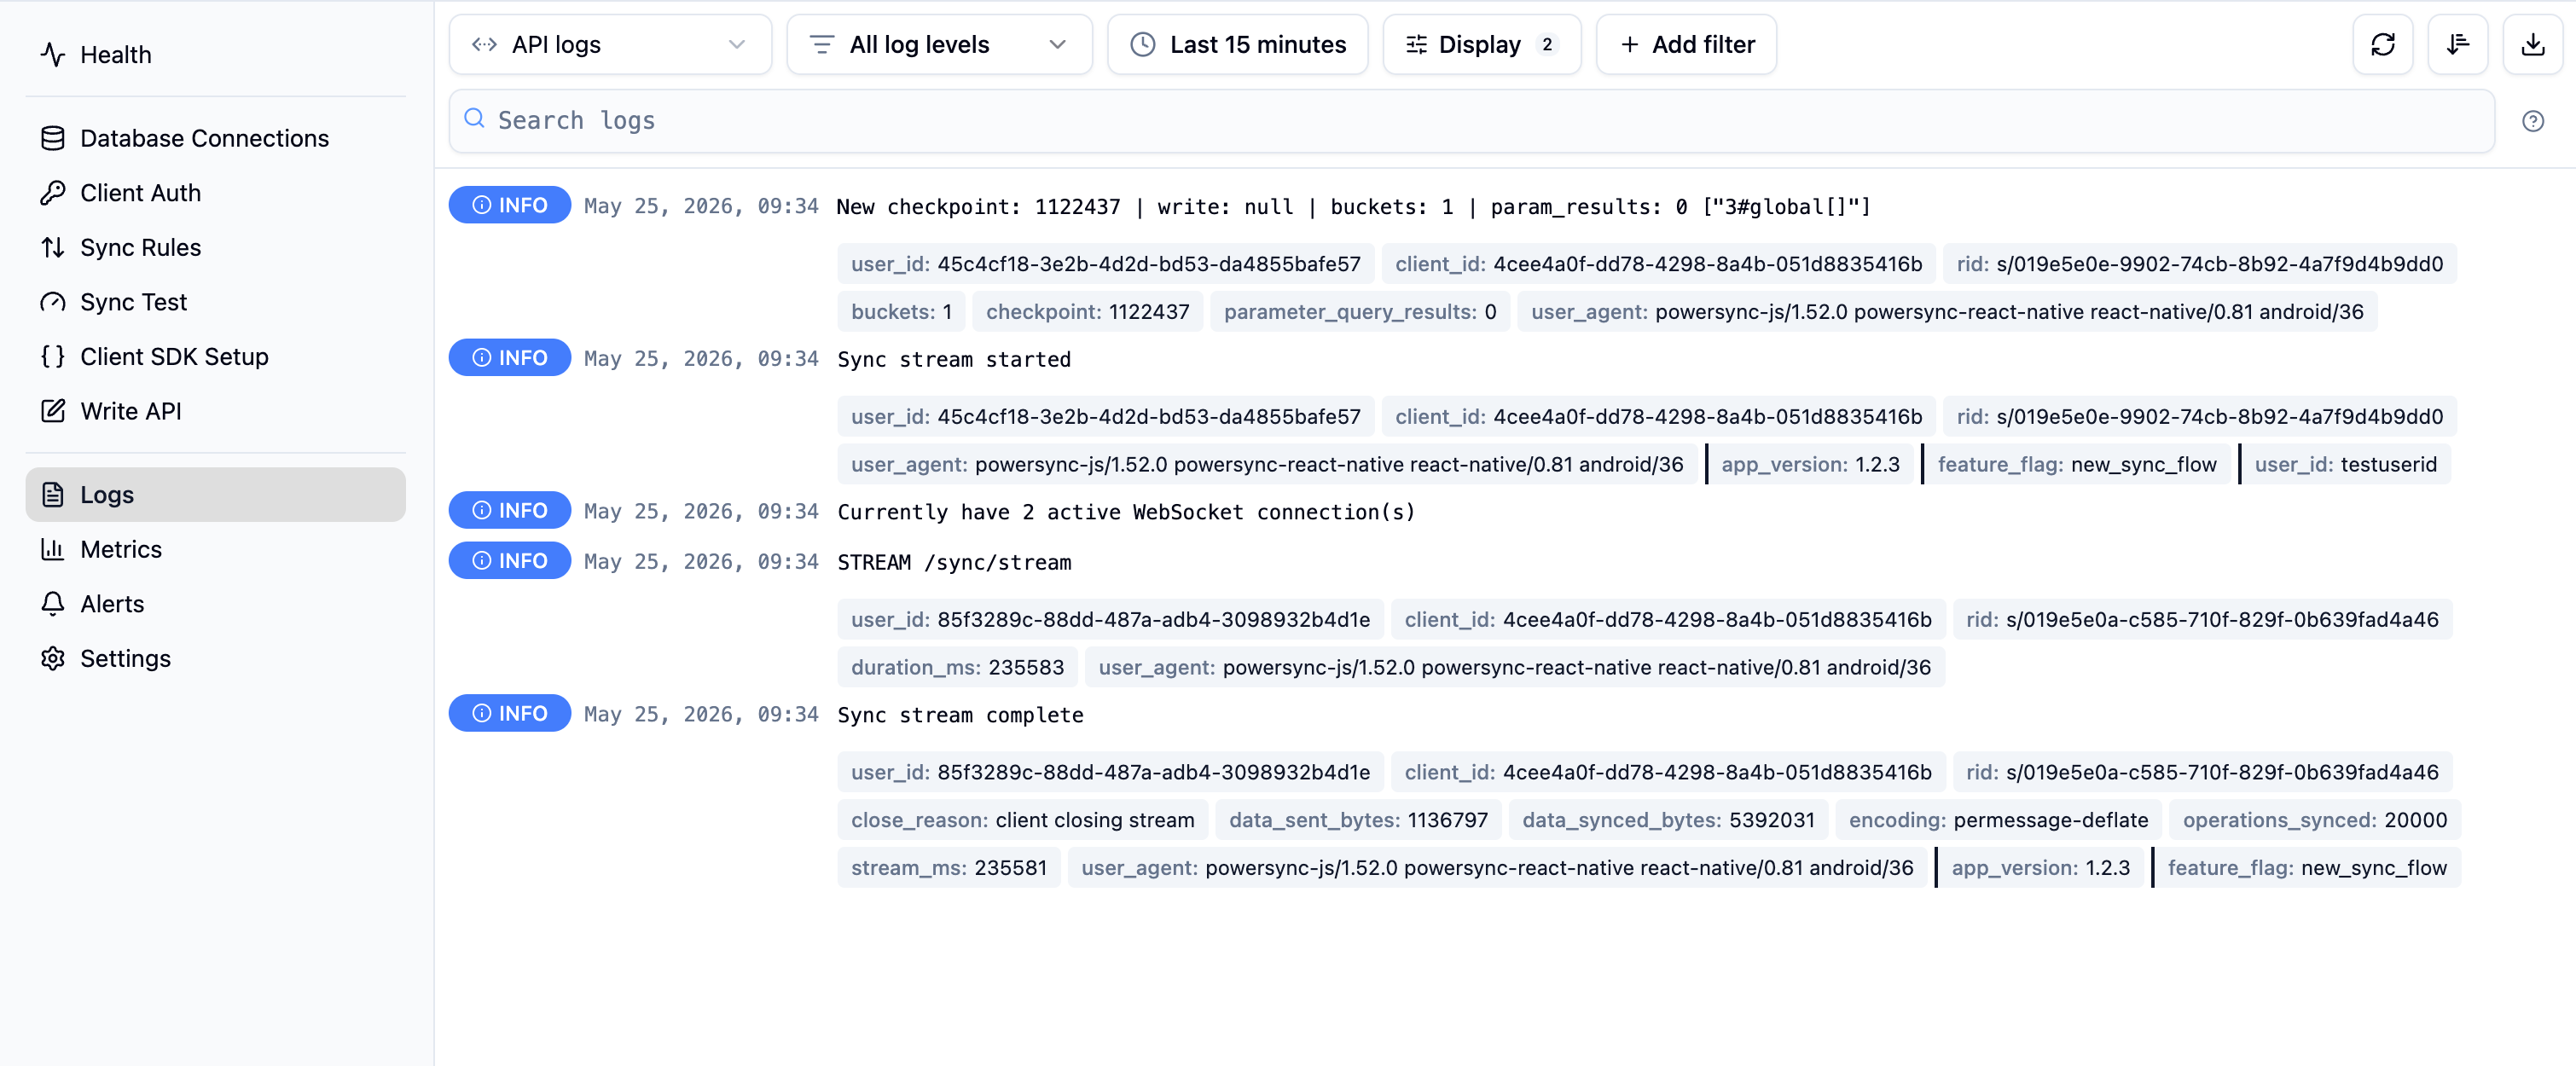Click the close_reason: client closing stream tag
Viewport: 2576px width, 1066px height.
tap(1022, 820)
